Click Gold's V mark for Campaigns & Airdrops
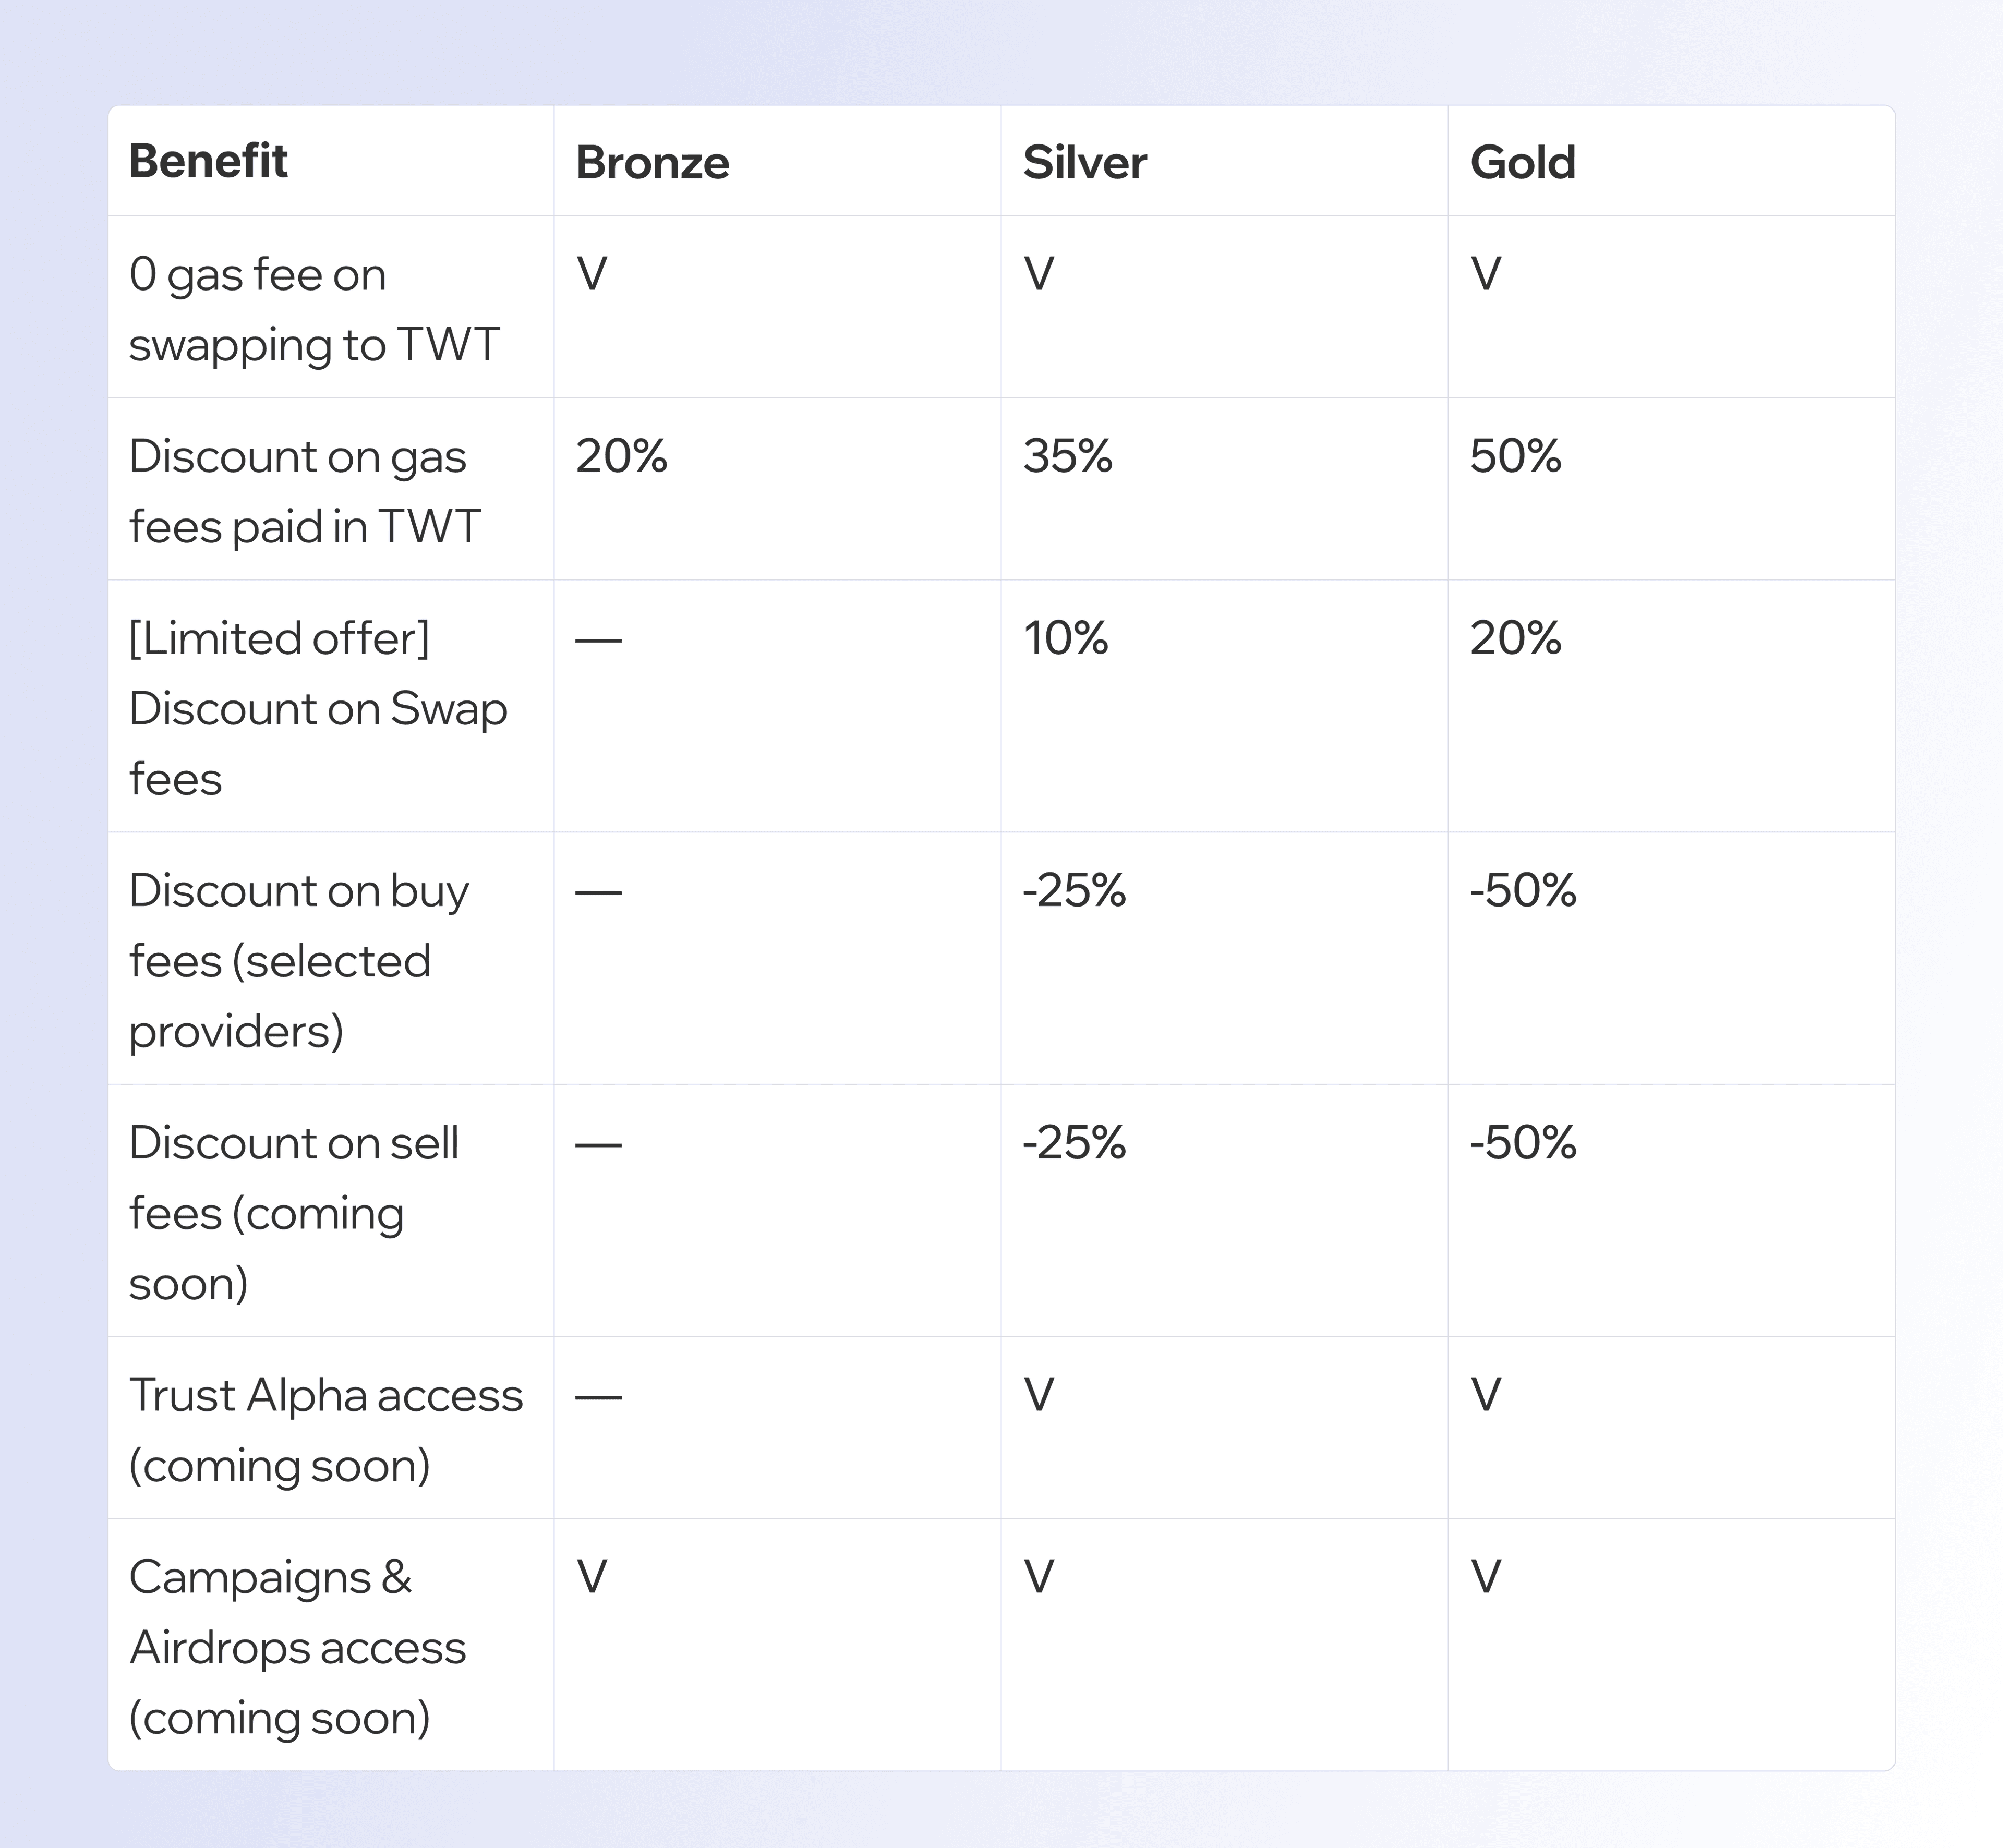The height and width of the screenshot is (1848, 2003). point(1486,1577)
